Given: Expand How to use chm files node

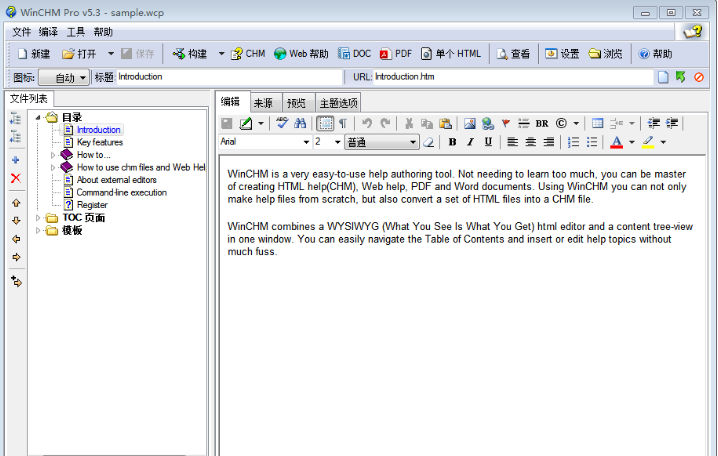Looking at the screenshot, I should click(x=53, y=168).
